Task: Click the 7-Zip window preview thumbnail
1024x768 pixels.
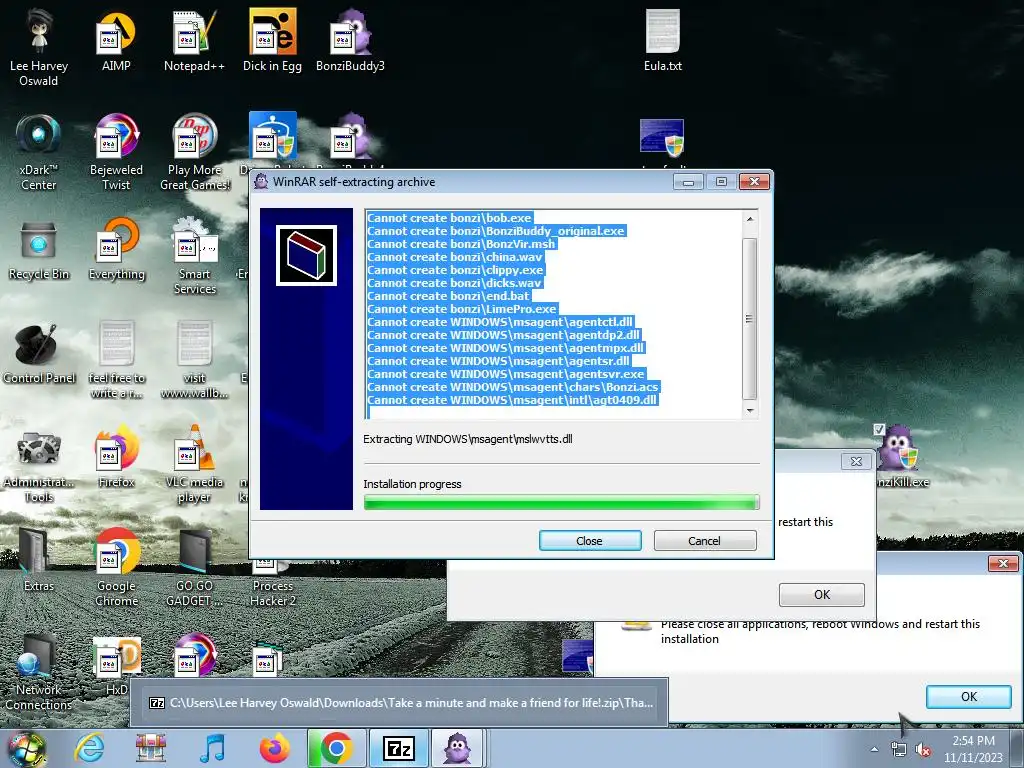Action: point(399,703)
